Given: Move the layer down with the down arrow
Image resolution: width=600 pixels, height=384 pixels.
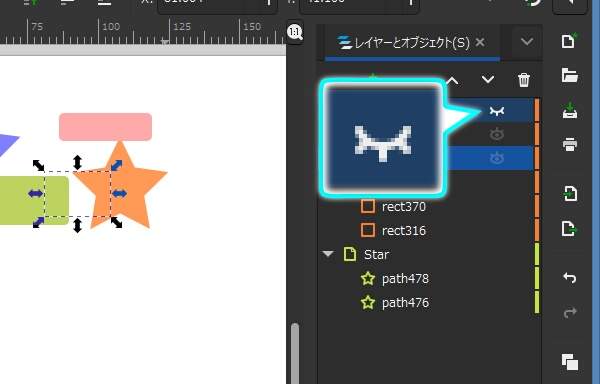Looking at the screenshot, I should tap(488, 80).
